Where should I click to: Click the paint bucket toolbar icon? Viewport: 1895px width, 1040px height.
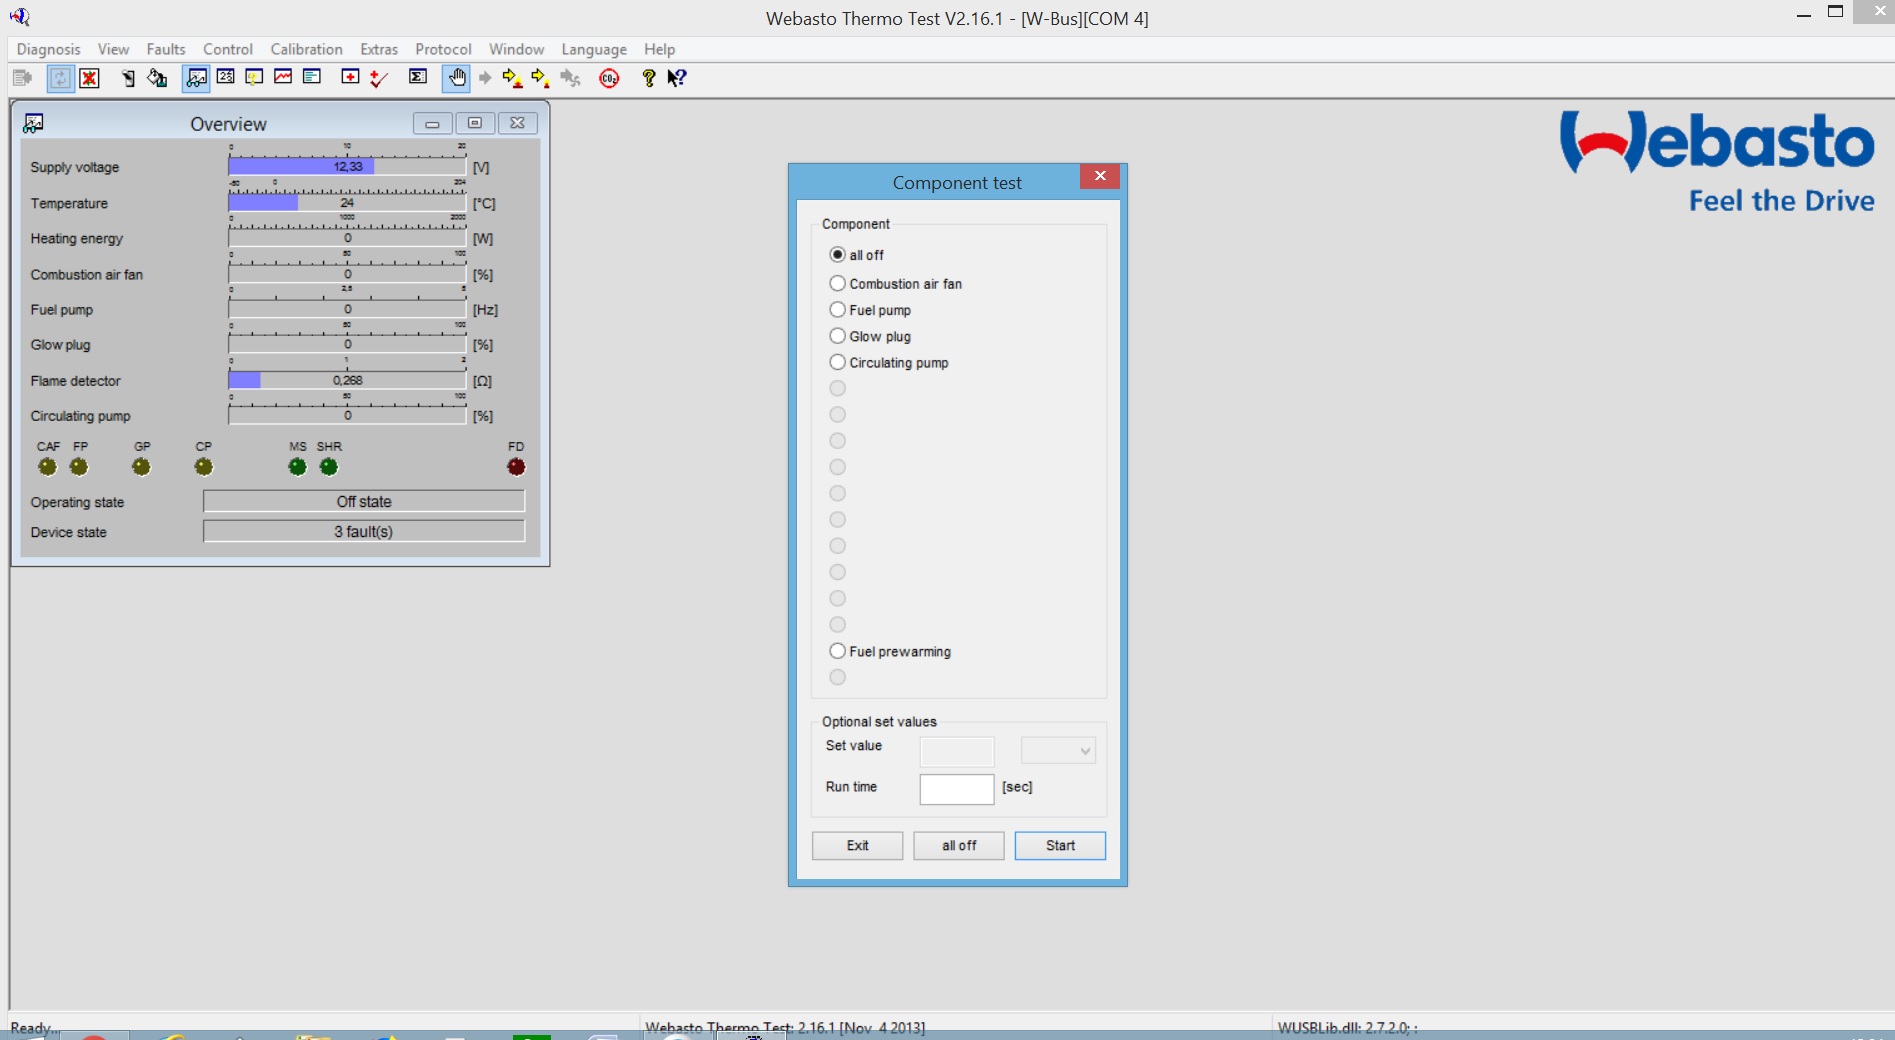pos(157,78)
